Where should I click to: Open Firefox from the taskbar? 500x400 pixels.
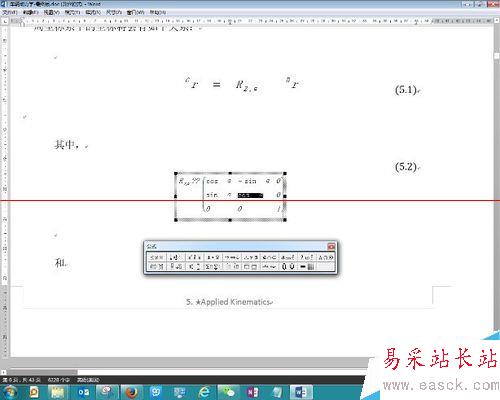click(x=132, y=392)
